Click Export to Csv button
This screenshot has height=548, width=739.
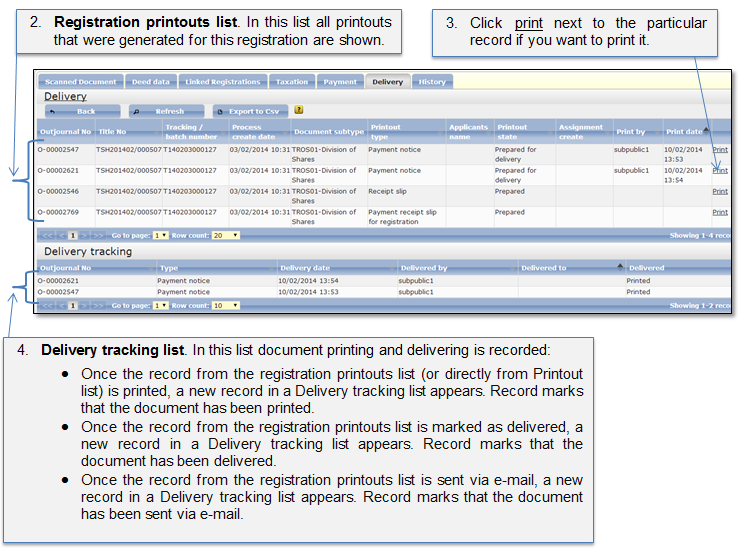pos(248,111)
